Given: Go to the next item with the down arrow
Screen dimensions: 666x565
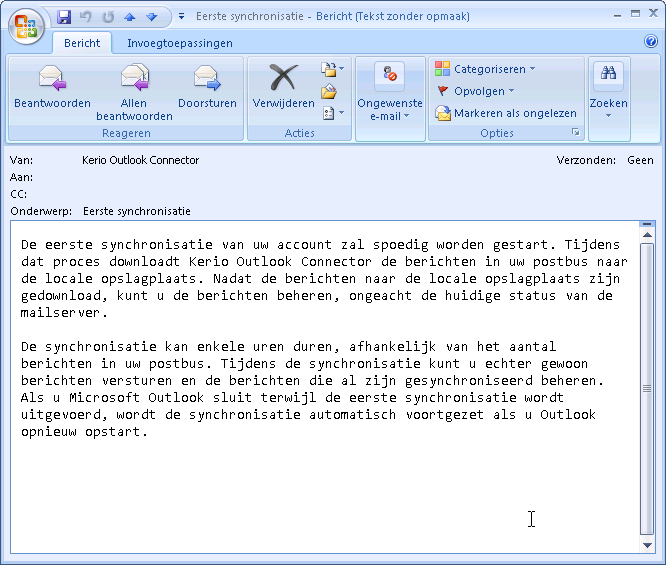Looking at the screenshot, I should (x=151, y=17).
